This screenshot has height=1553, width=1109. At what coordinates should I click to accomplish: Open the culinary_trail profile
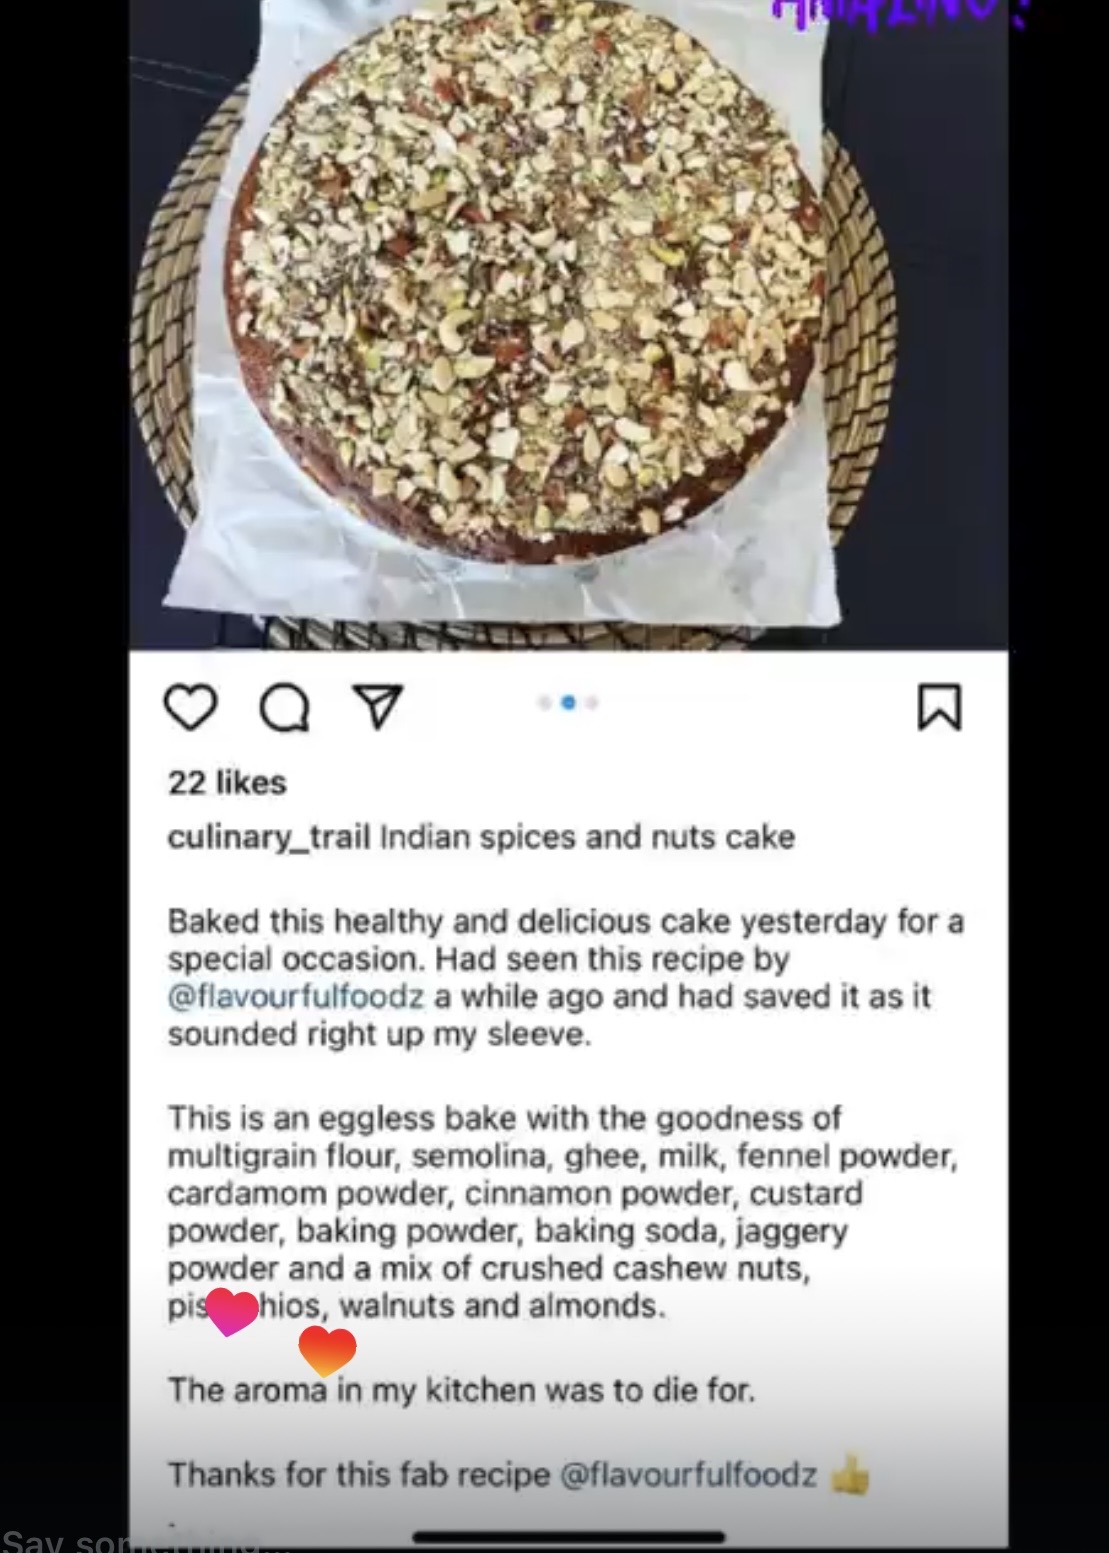tap(268, 837)
